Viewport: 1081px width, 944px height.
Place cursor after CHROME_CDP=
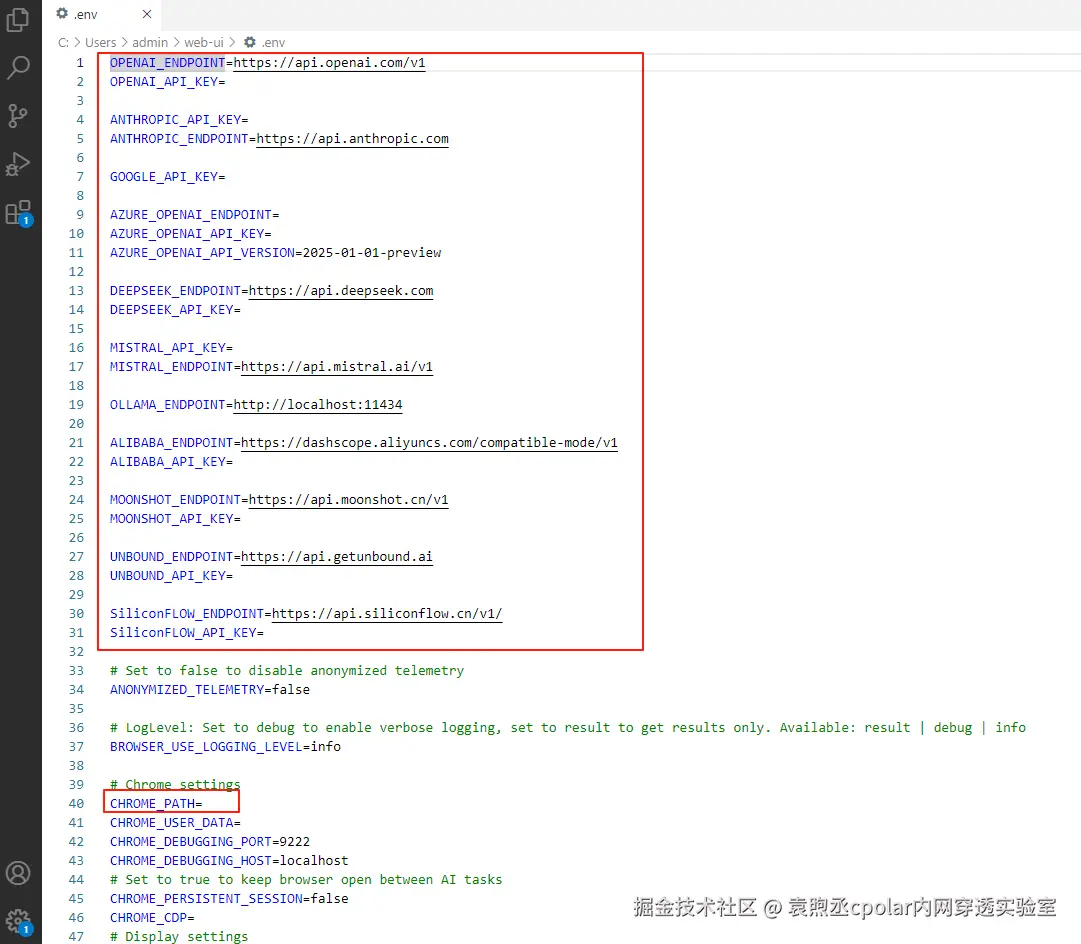[x=195, y=918]
